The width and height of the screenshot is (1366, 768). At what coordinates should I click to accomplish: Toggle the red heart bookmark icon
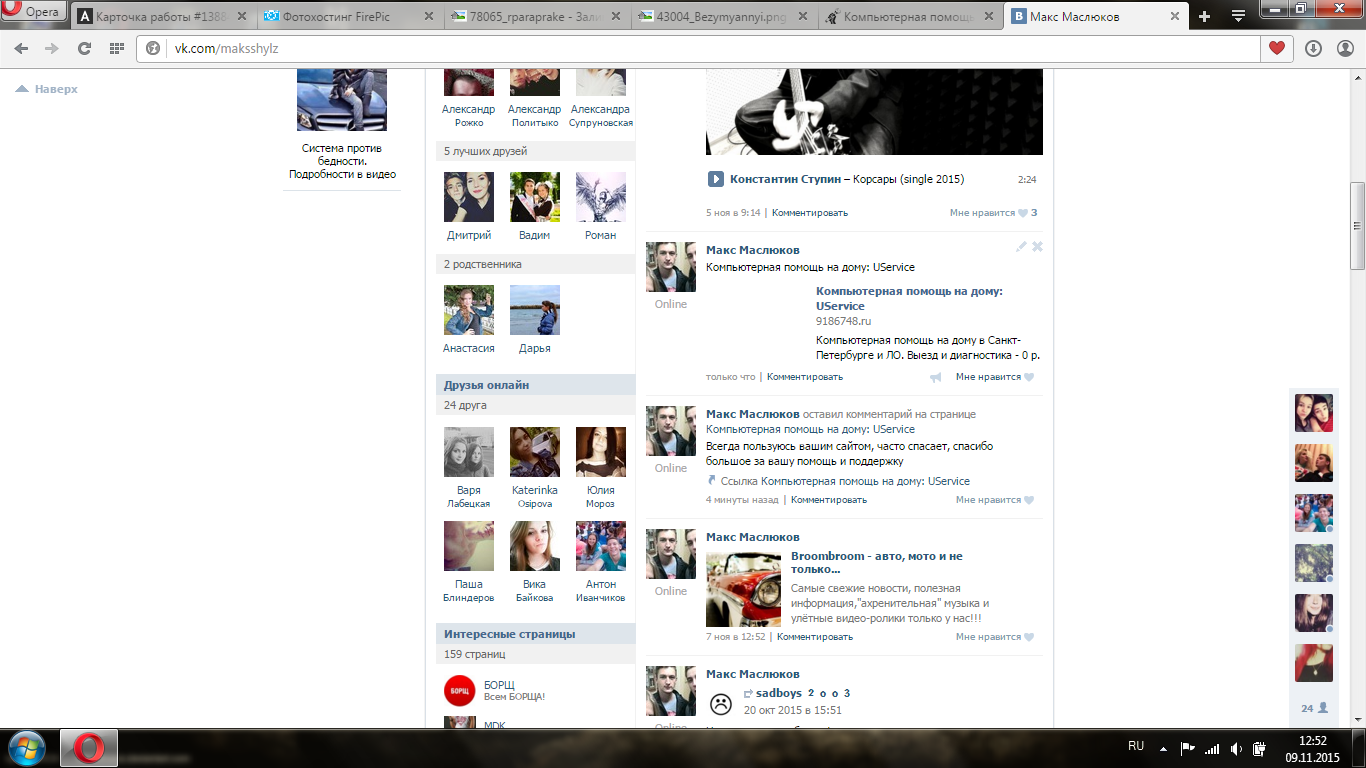(x=1277, y=48)
